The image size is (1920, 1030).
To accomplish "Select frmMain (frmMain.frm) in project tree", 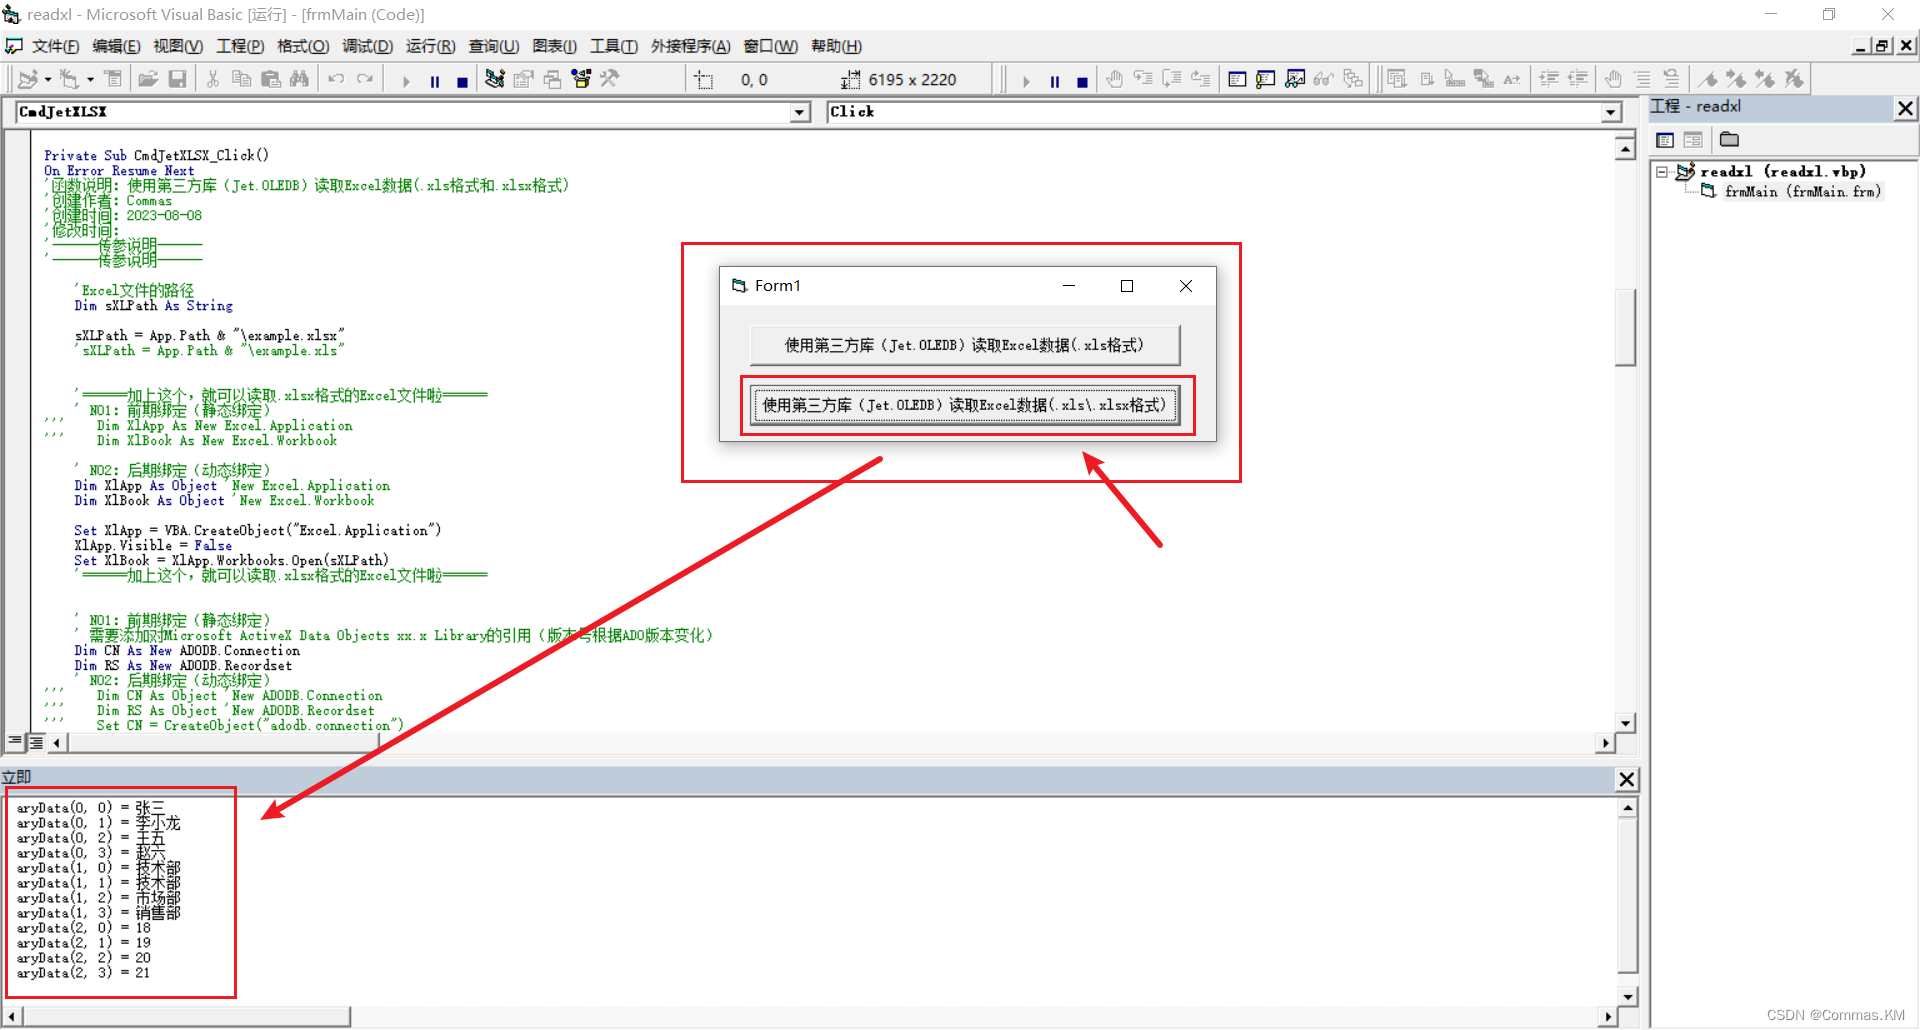I will (1802, 192).
